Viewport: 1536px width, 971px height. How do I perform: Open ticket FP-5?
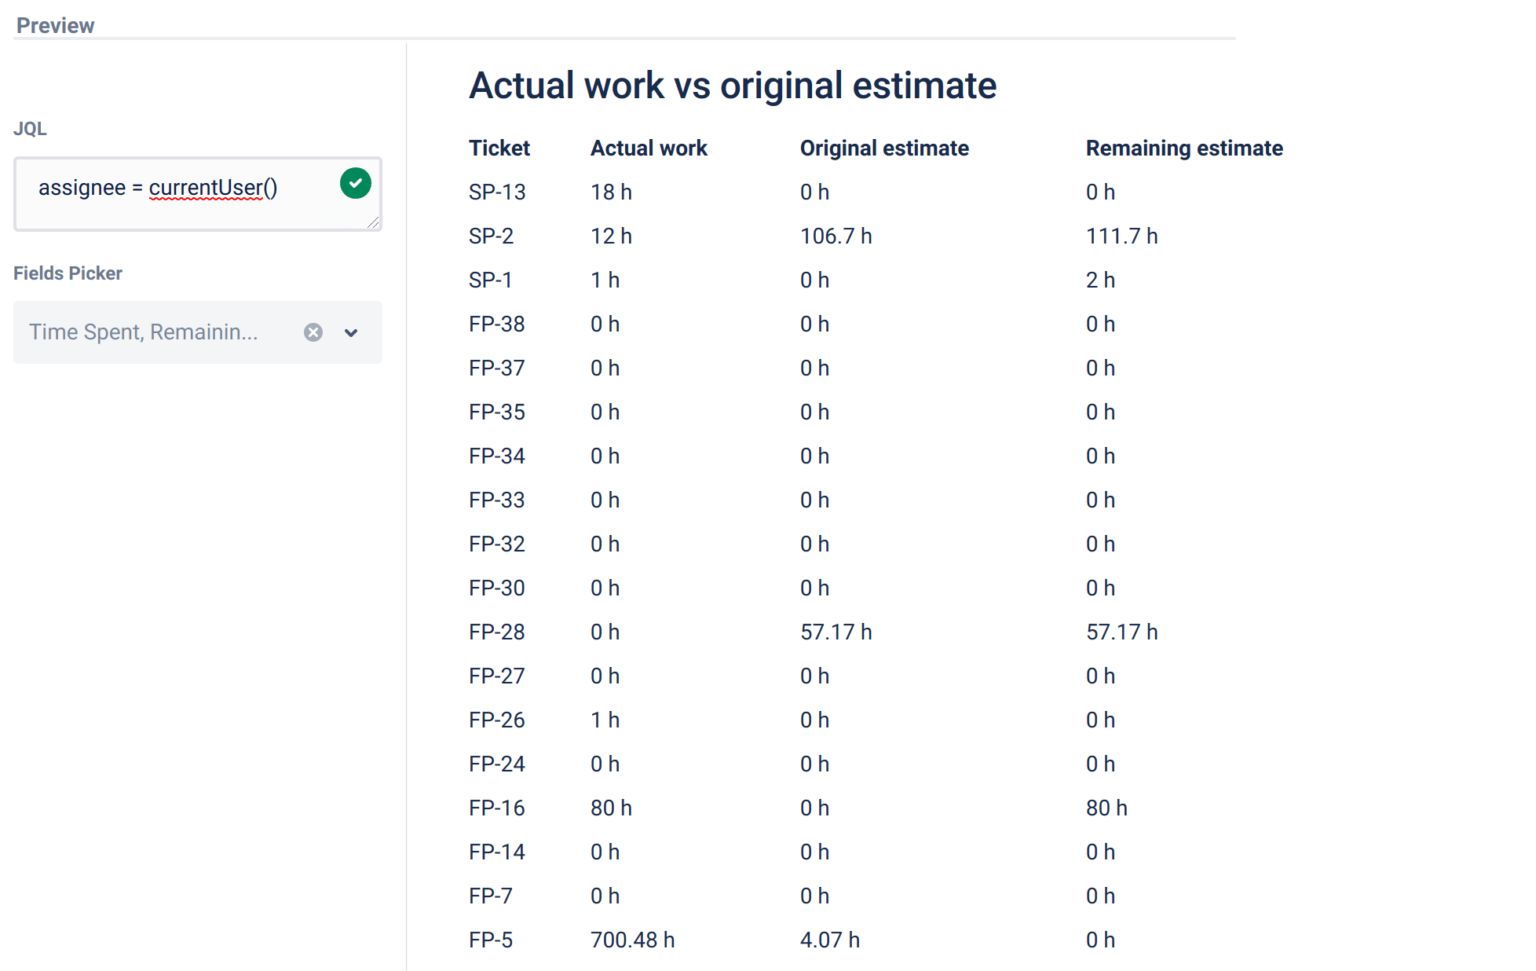[490, 939]
